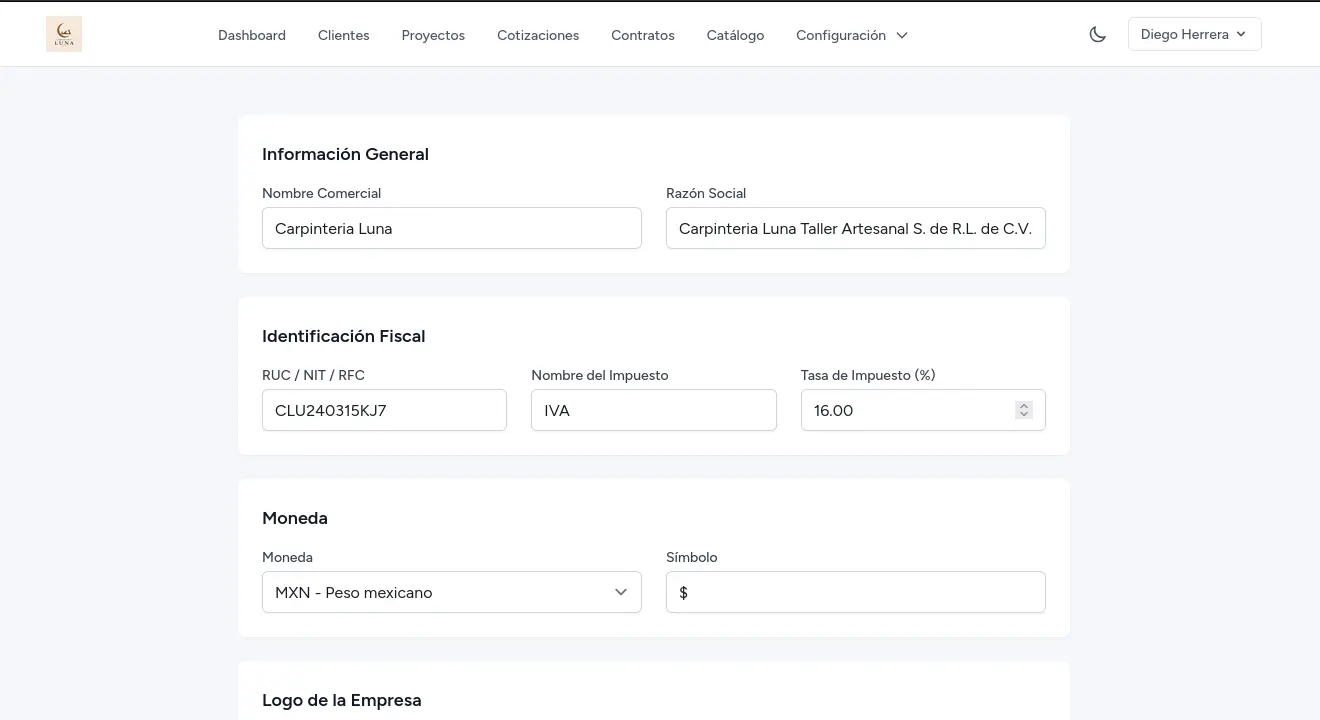Screen dimensions: 1320x720
Task: Click the Moneda section heading
Action: pyautogui.click(x=295, y=518)
